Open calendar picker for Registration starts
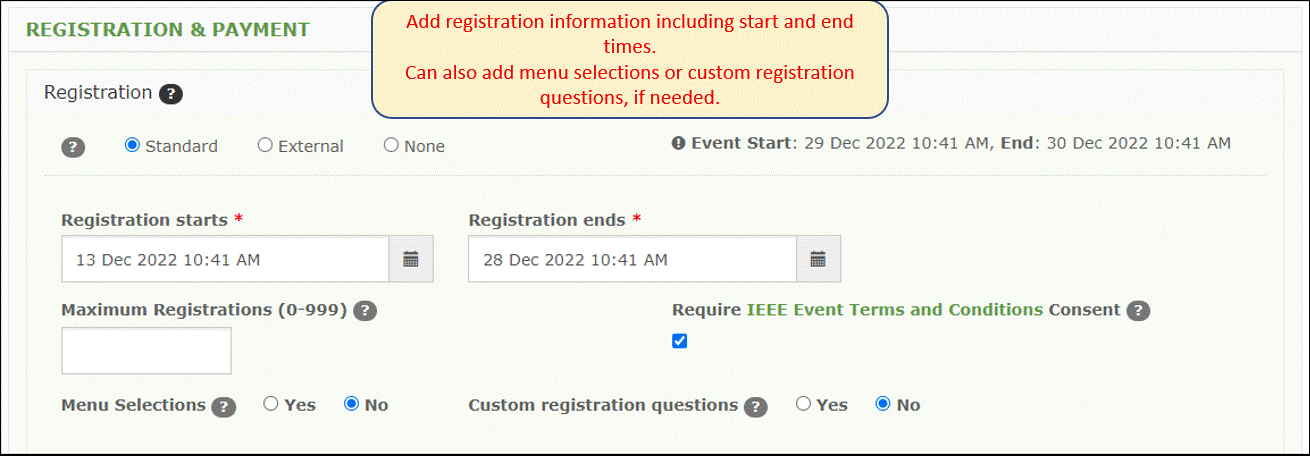 pos(410,259)
